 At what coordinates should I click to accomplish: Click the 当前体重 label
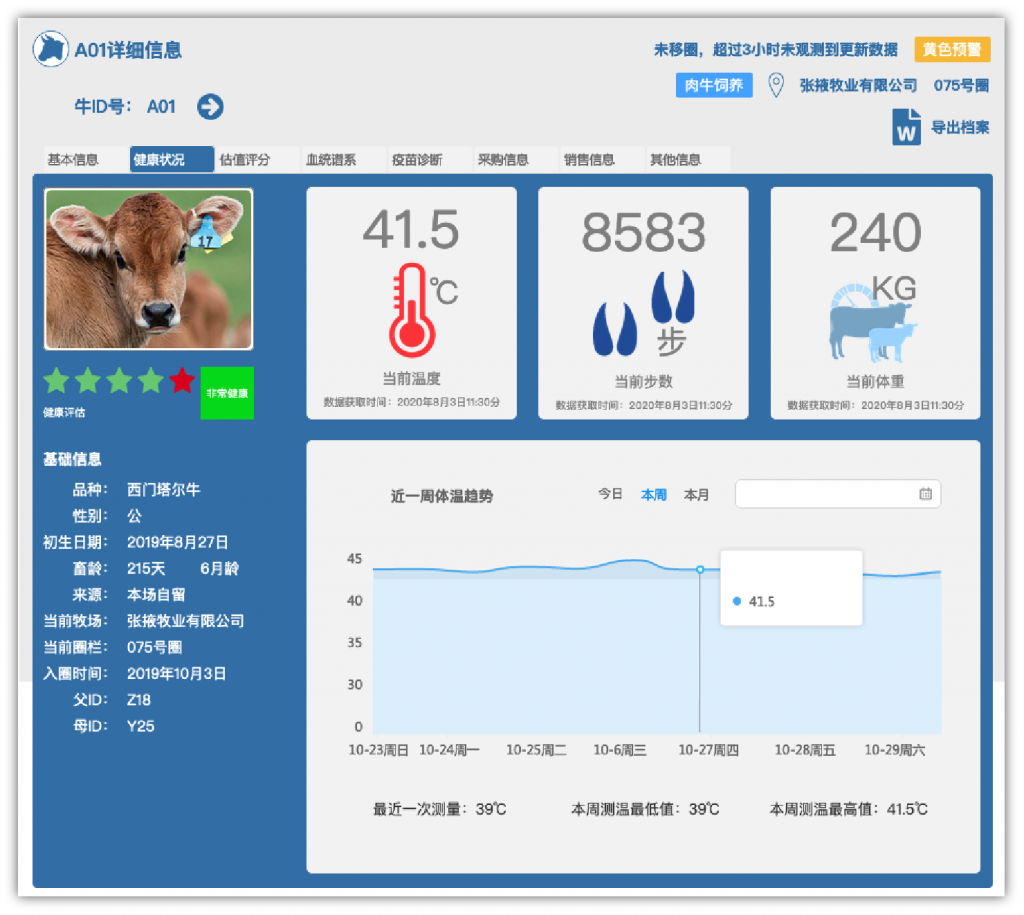tap(875, 381)
